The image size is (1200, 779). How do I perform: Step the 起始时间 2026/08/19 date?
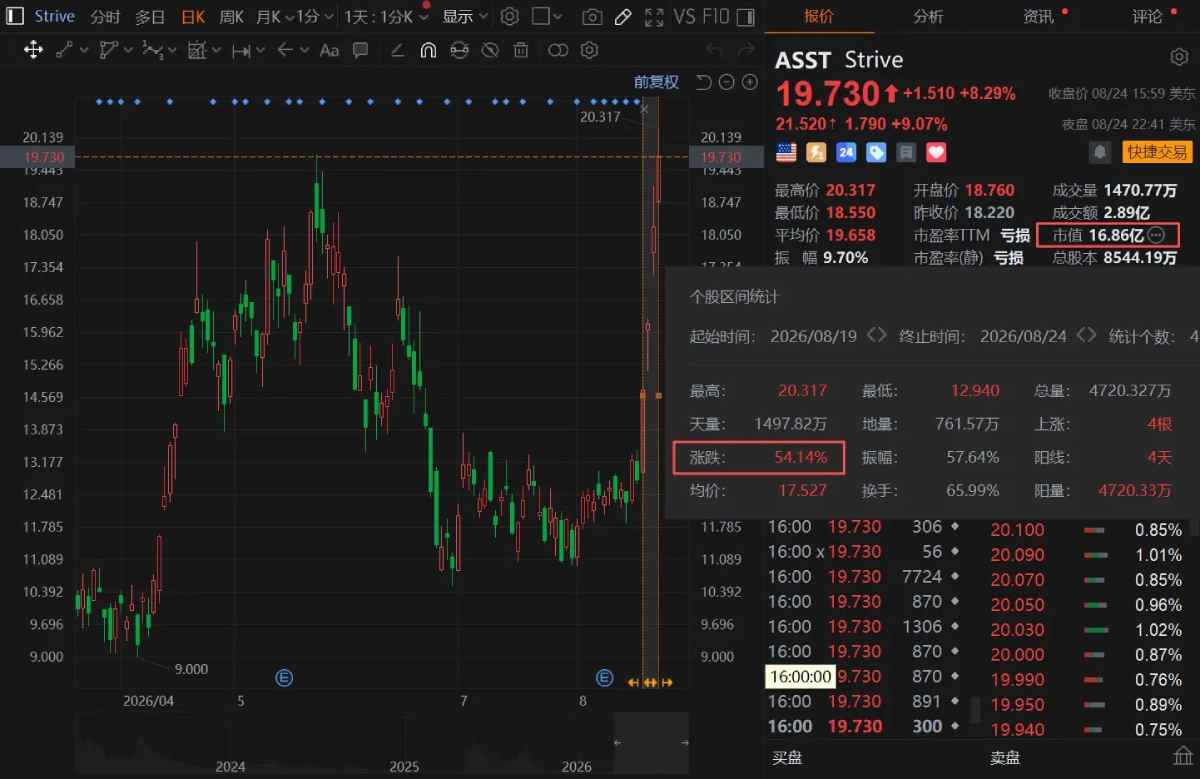pos(876,336)
